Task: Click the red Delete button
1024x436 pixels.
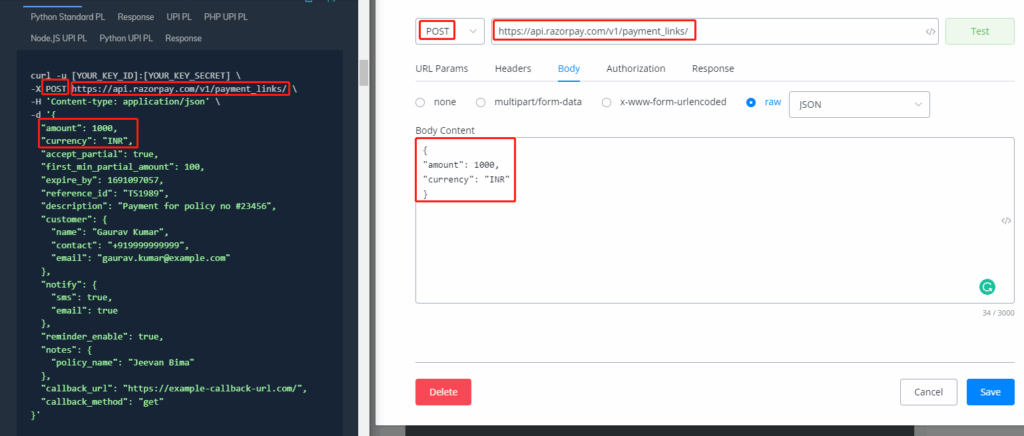Action: coord(443,392)
